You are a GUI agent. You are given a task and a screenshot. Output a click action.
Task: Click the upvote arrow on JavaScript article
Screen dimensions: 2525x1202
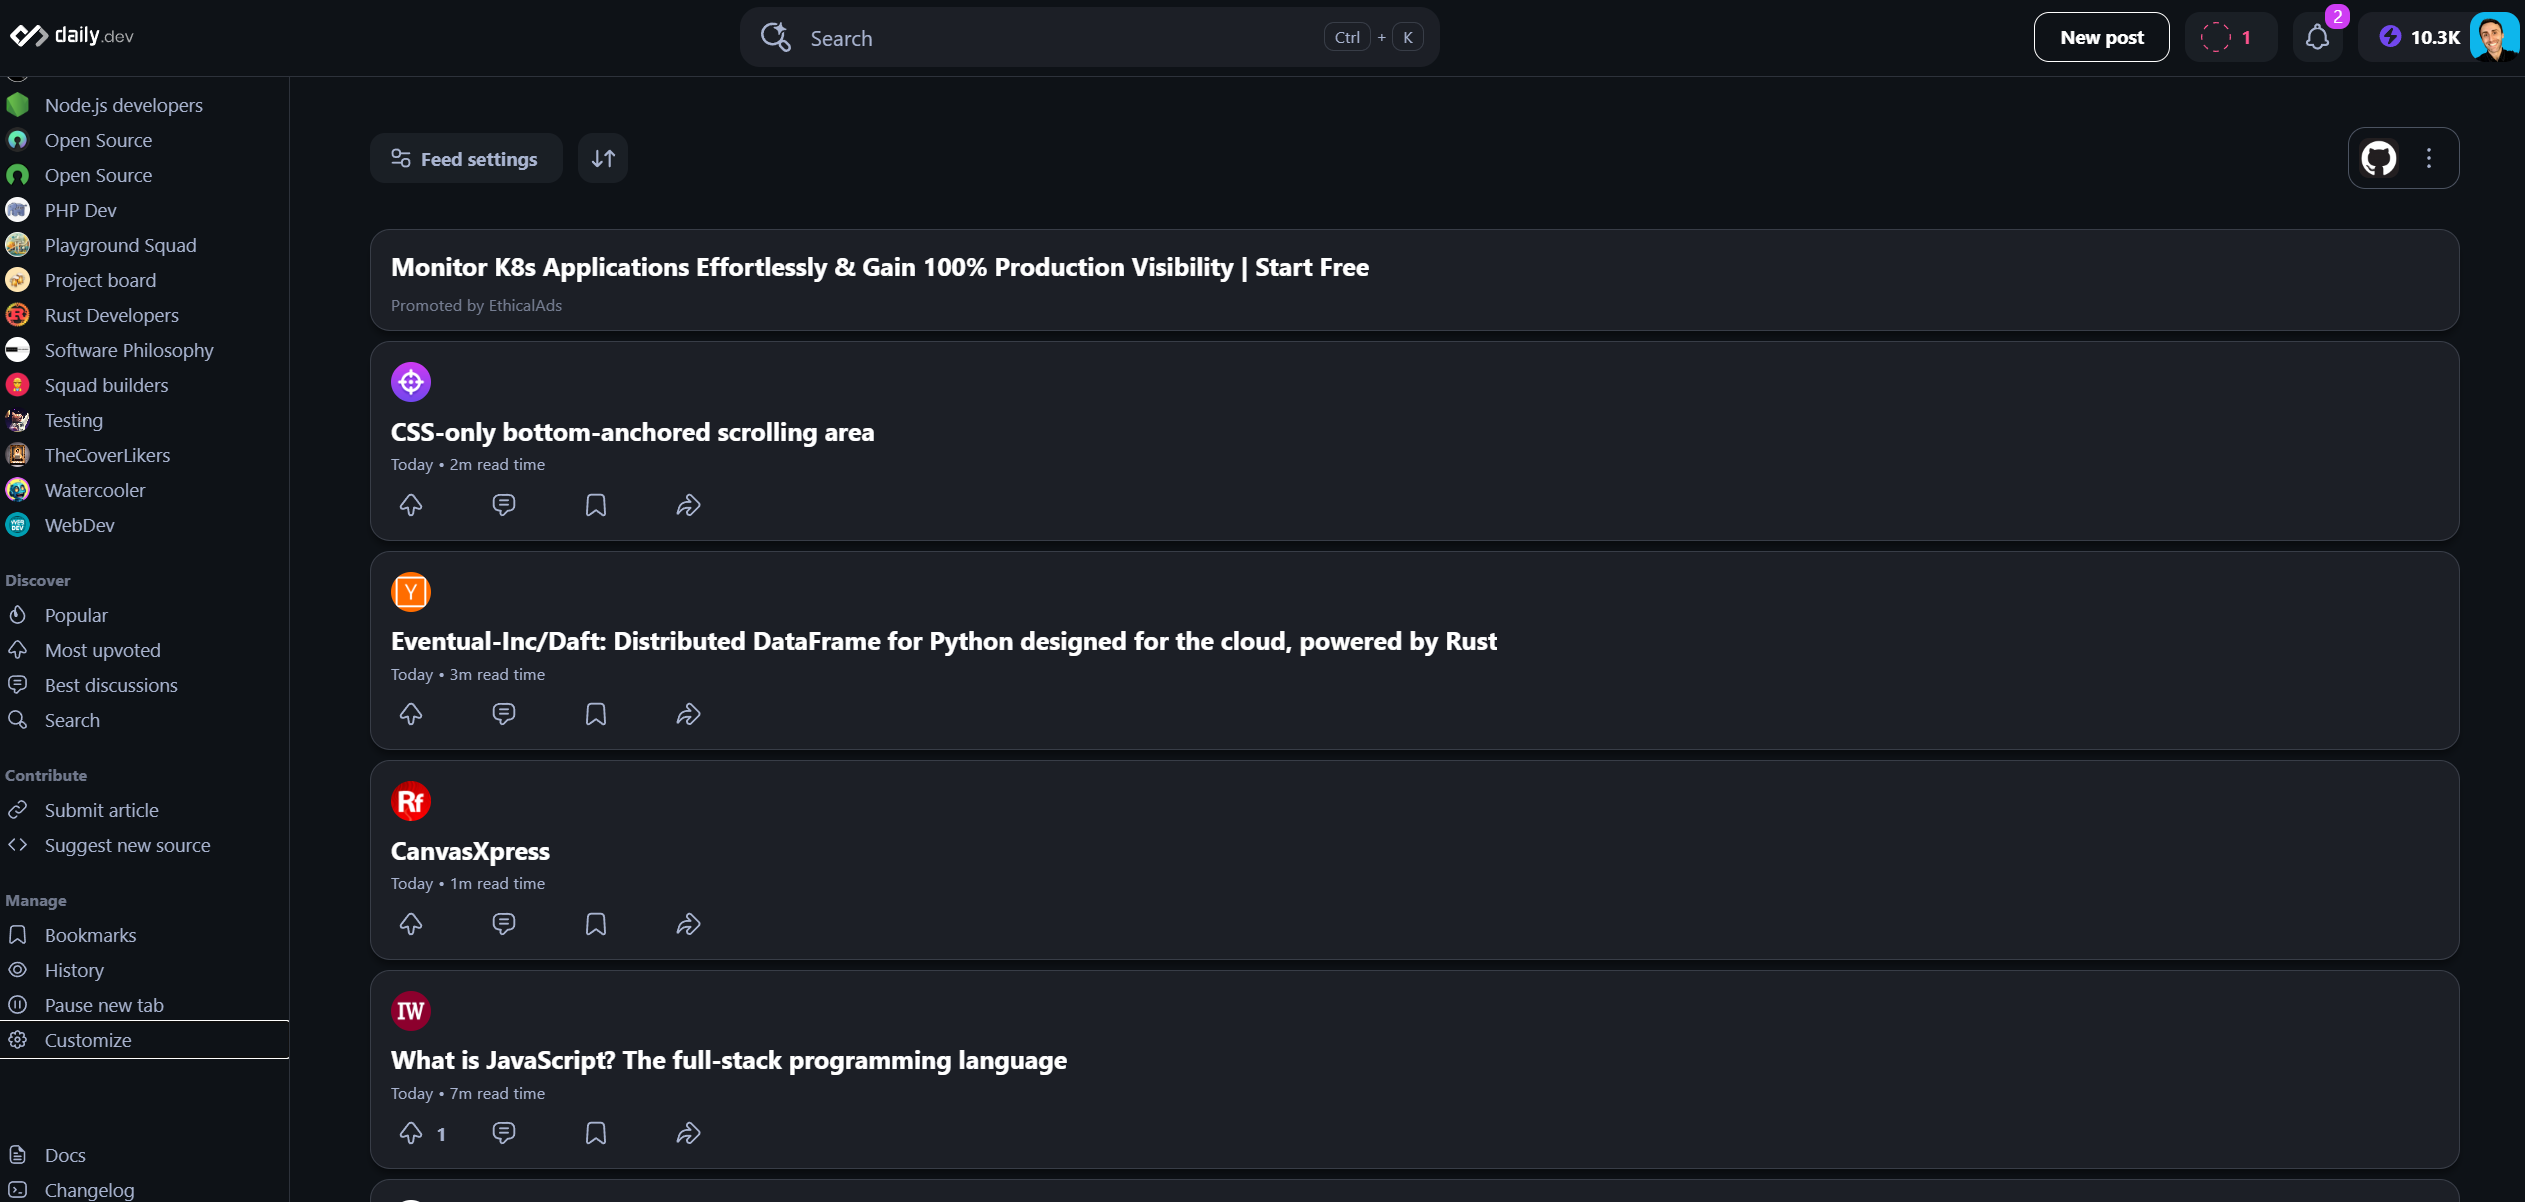coord(411,1133)
